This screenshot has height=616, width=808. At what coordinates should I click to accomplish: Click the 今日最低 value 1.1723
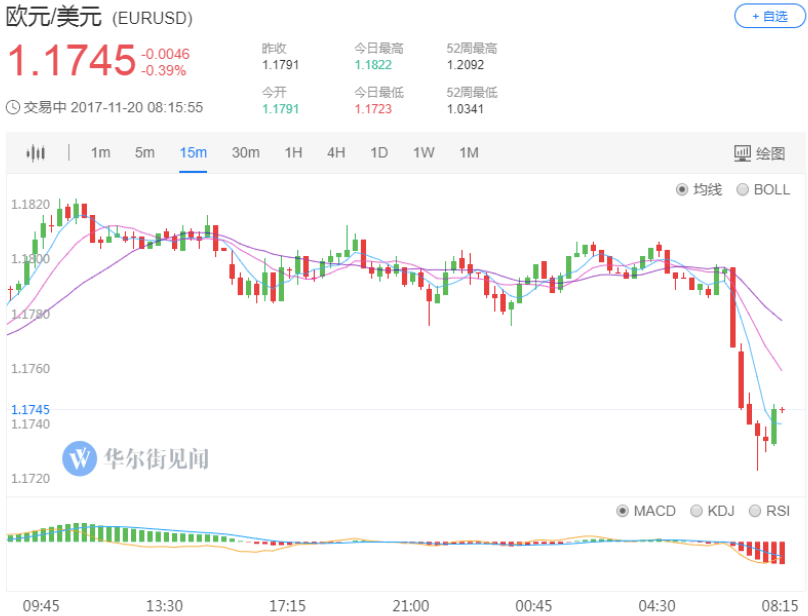point(373,109)
